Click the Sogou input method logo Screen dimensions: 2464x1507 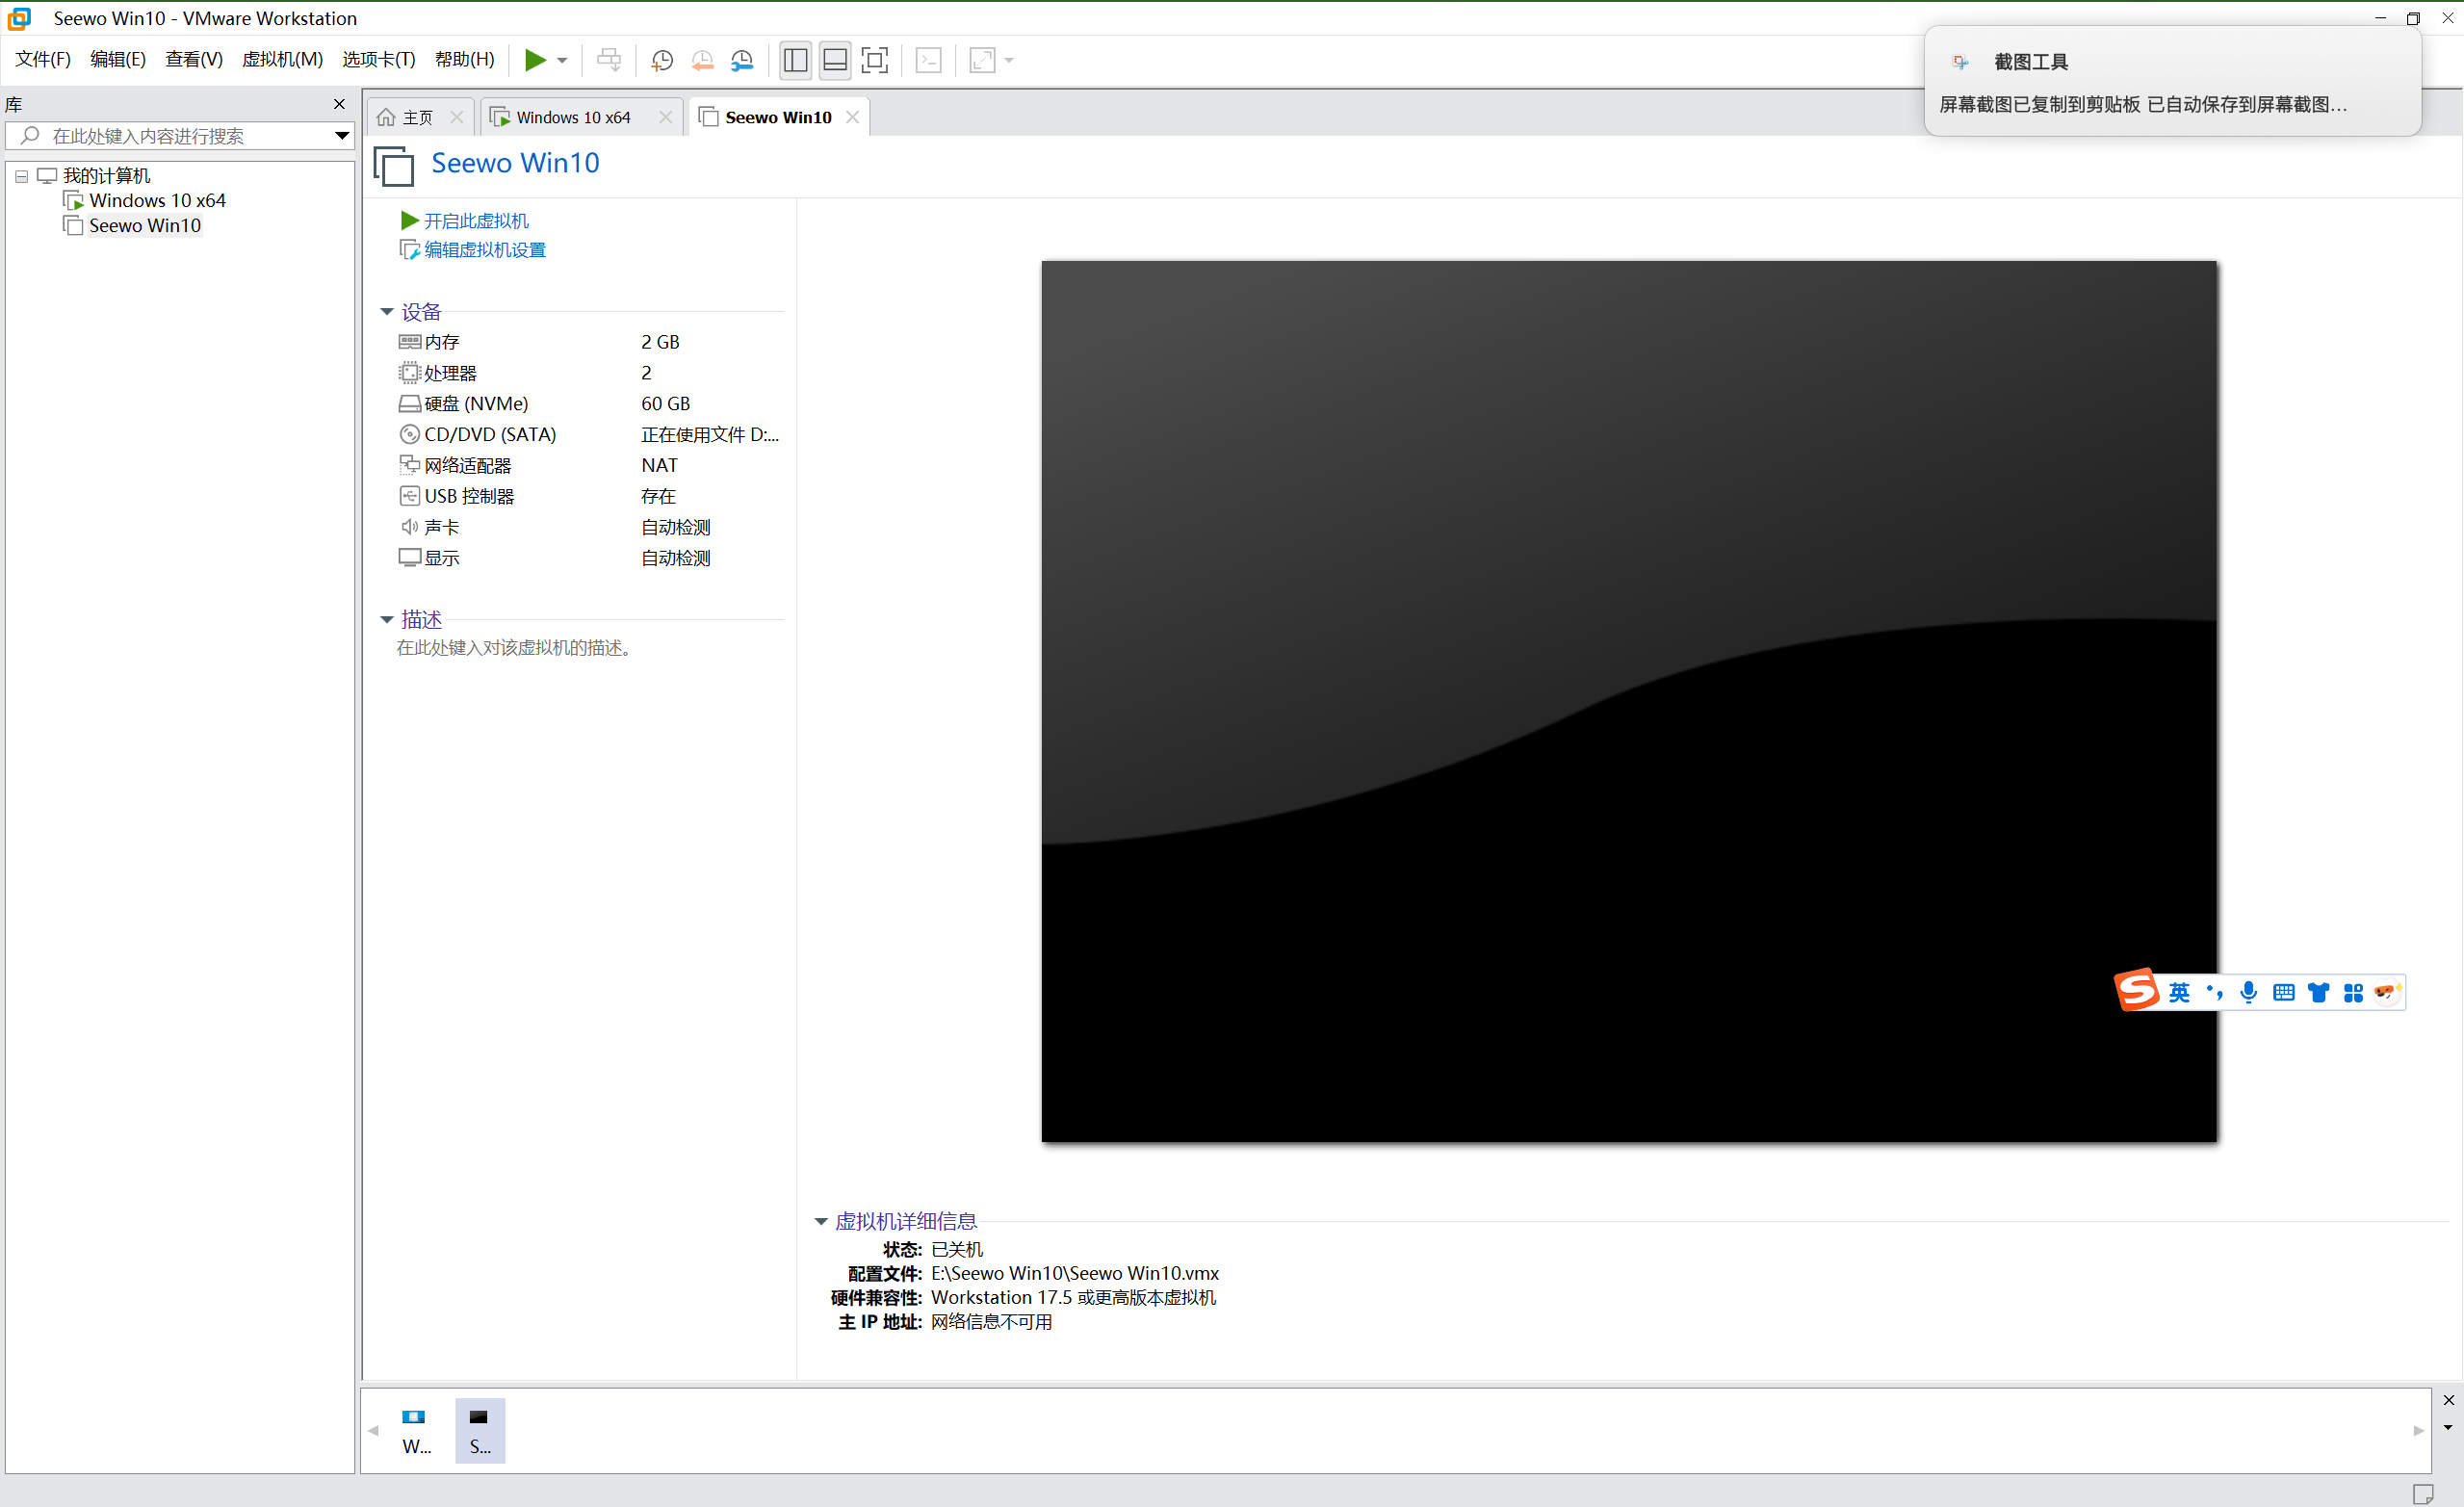(x=2137, y=990)
